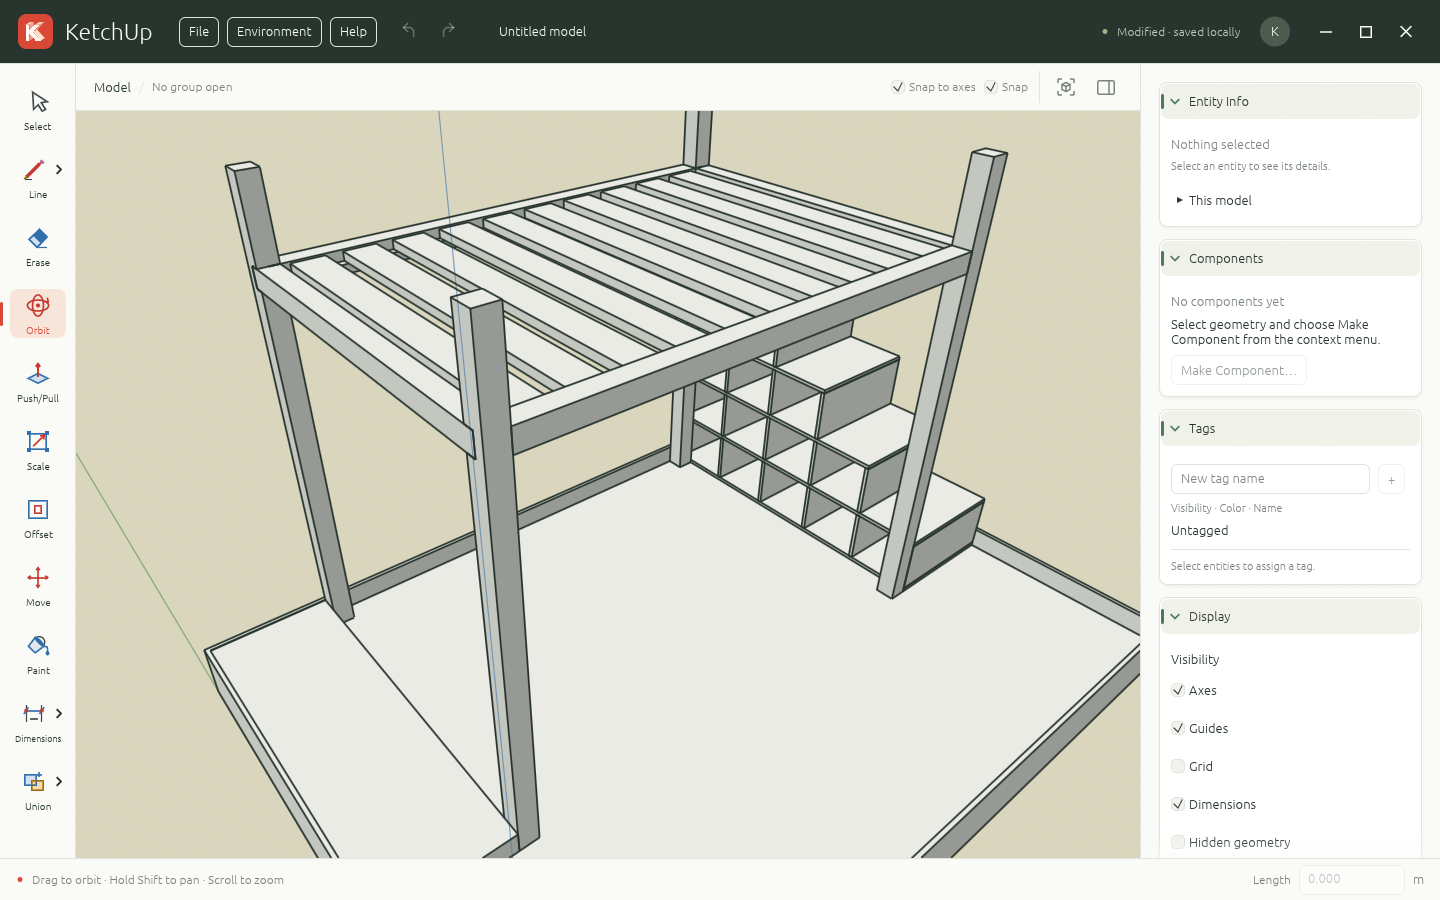Open Union tool flyout arrow
The image size is (1440, 900).
(59, 781)
